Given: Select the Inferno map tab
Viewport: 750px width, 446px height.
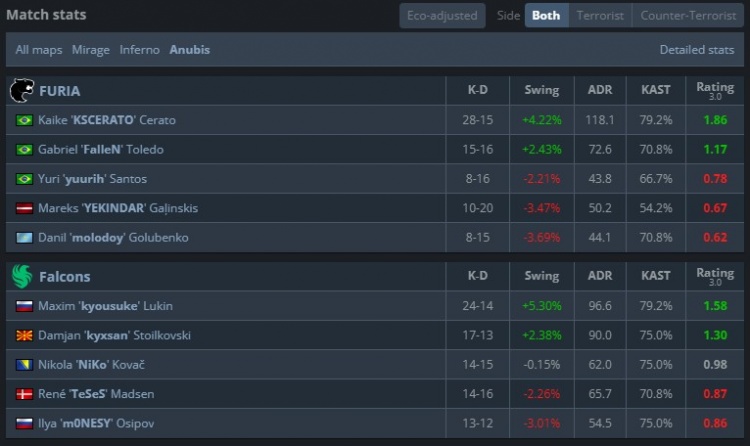Looking at the screenshot, I should click(x=139, y=49).
